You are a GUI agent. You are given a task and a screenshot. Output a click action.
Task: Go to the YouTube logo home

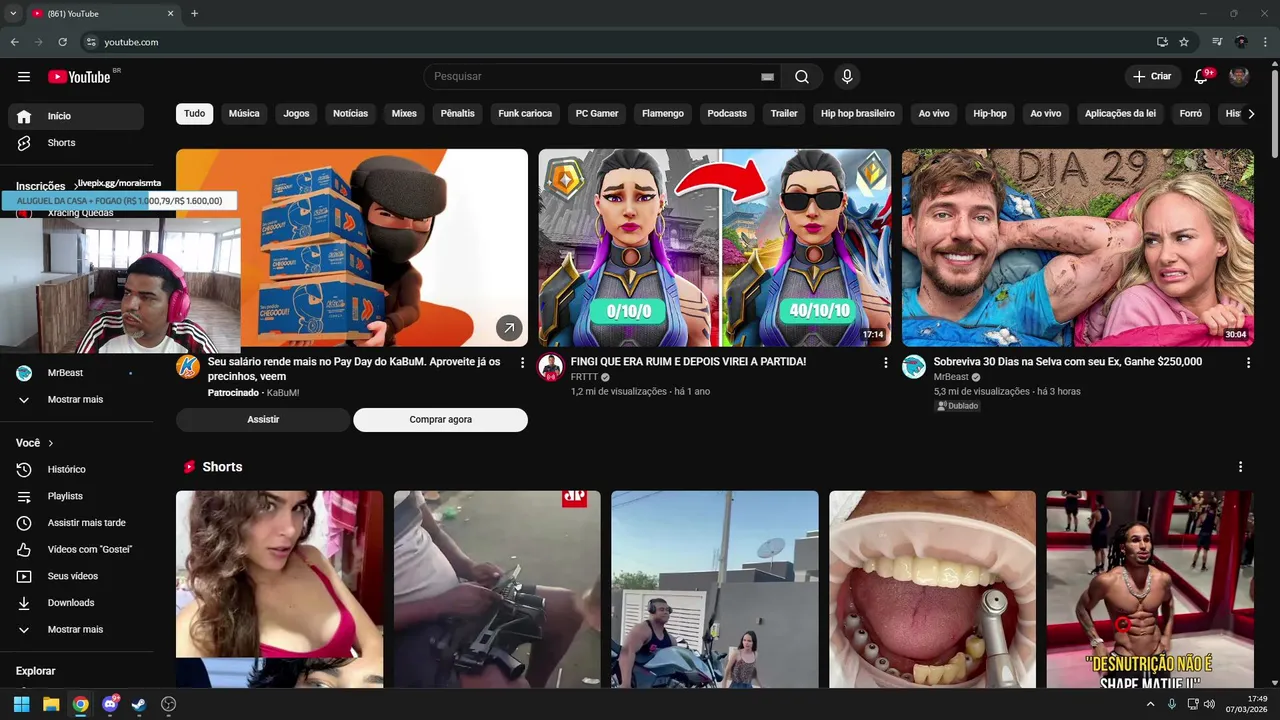click(79, 77)
